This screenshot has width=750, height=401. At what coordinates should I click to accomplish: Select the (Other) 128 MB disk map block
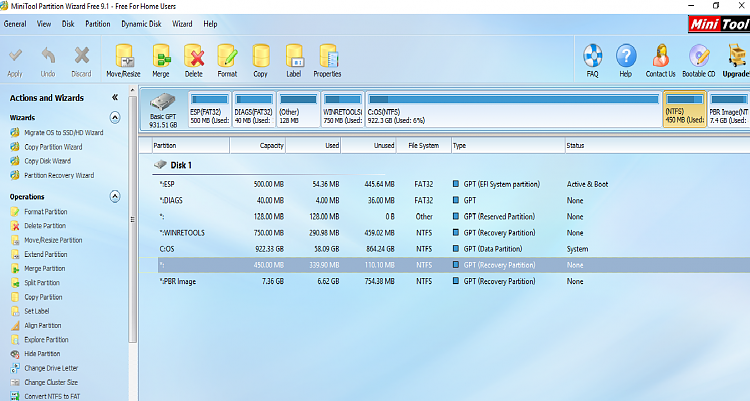(x=298, y=109)
